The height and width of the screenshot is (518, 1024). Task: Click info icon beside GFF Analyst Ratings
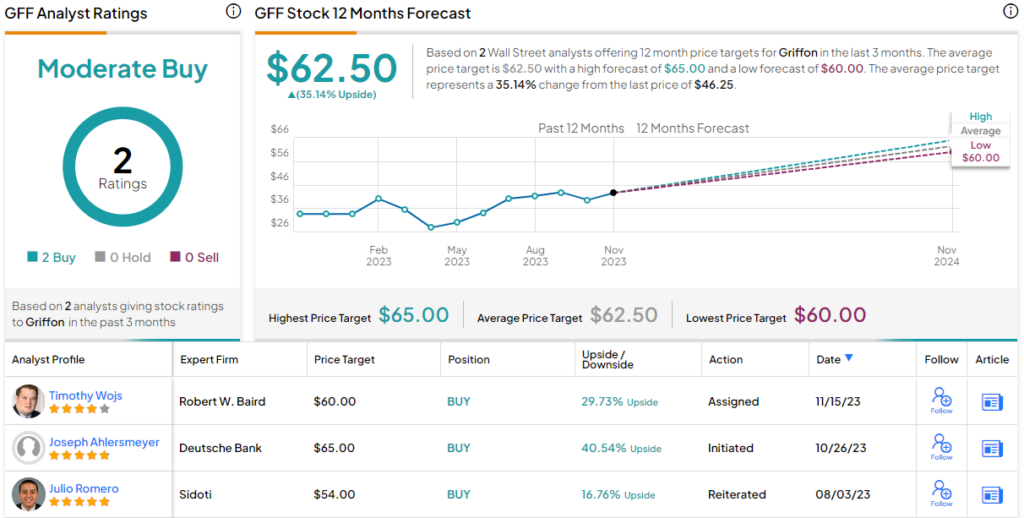pos(233,12)
